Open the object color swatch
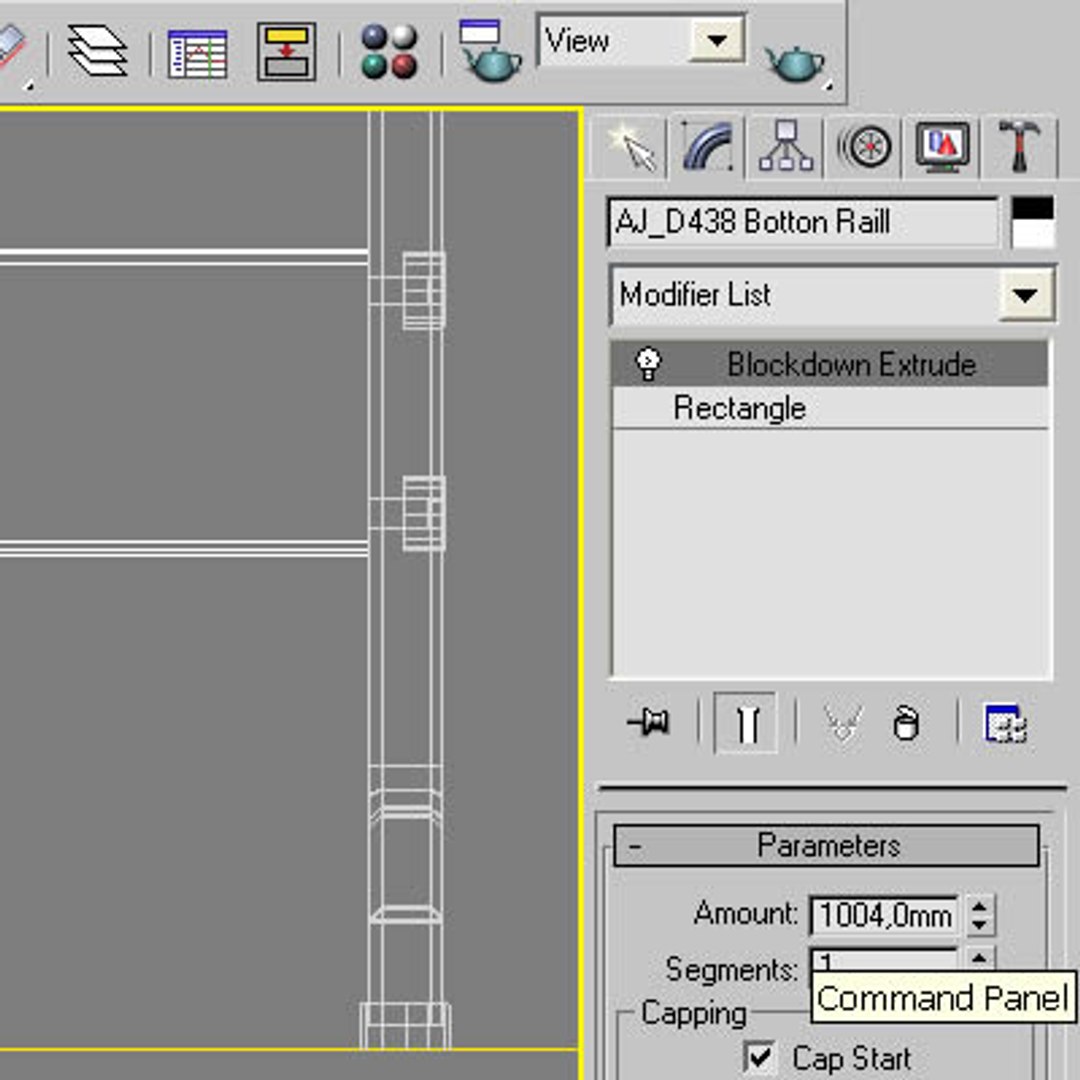The width and height of the screenshot is (1080, 1080). 1032,222
